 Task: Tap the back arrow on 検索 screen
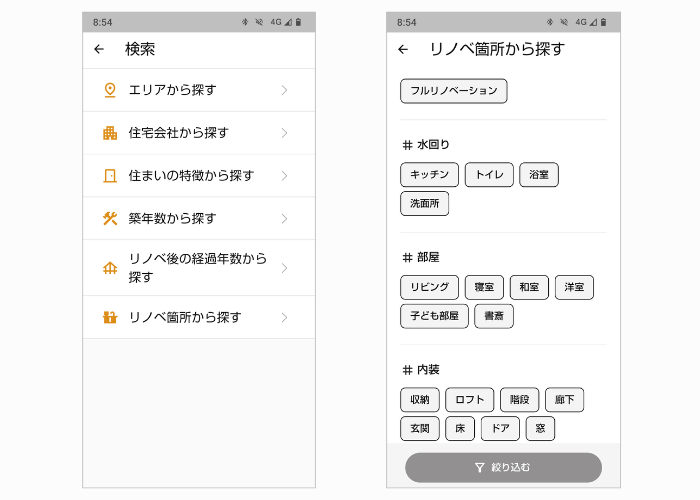[98, 49]
